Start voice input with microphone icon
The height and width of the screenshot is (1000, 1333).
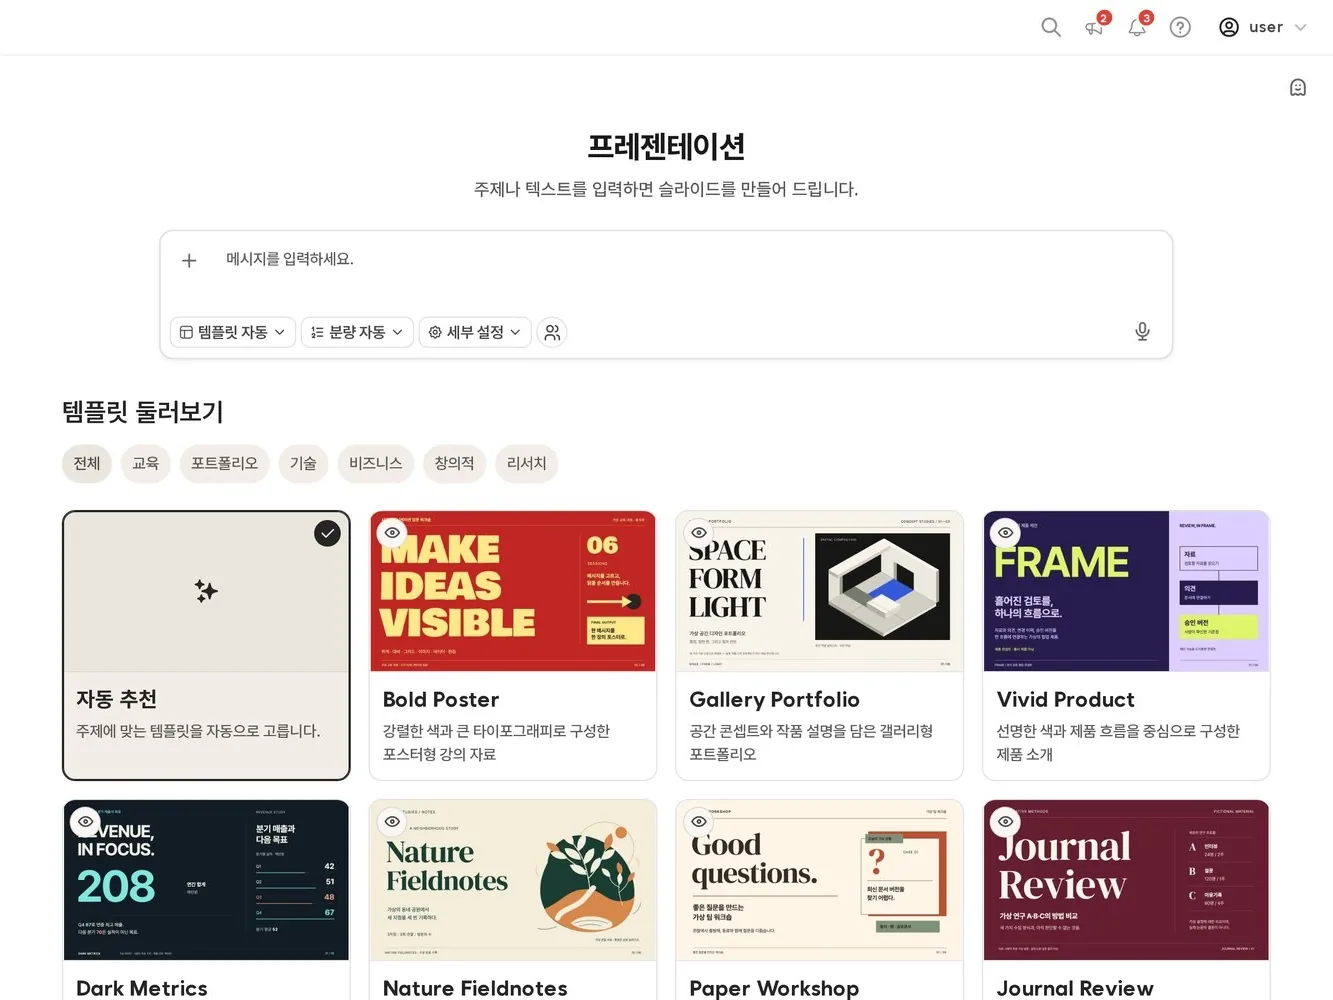click(1142, 332)
